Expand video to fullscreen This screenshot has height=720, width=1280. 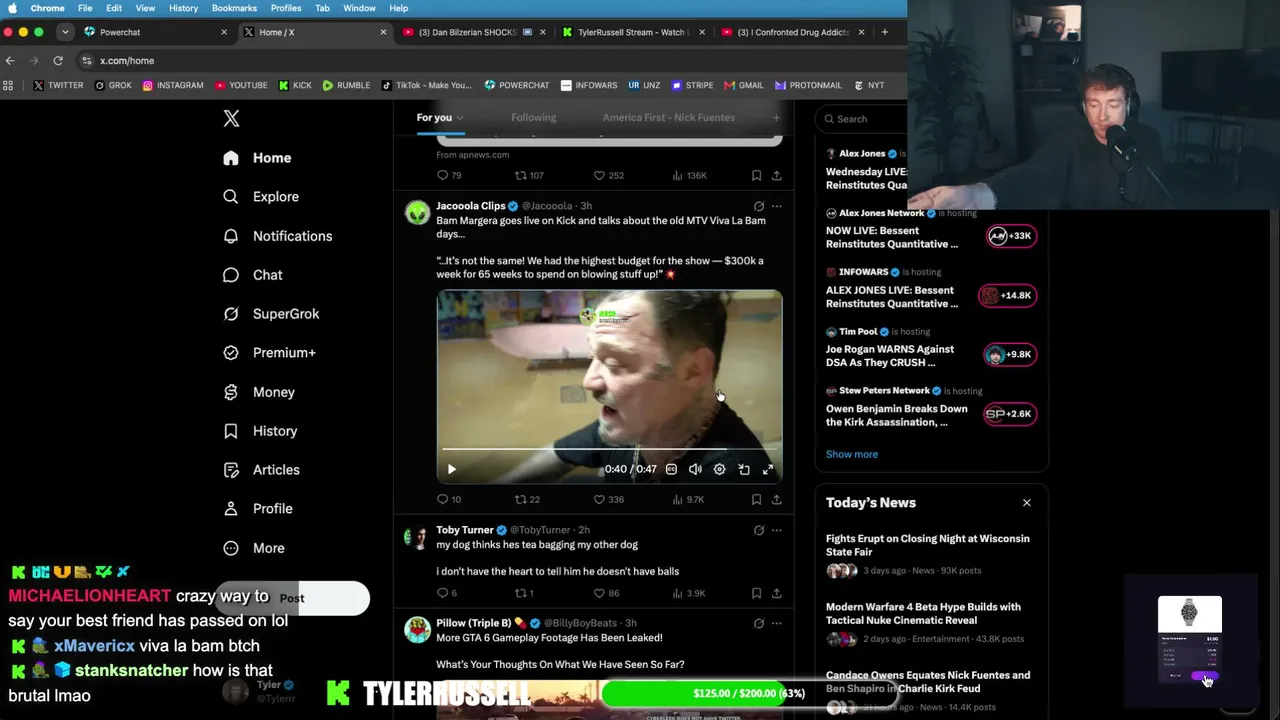coord(768,469)
